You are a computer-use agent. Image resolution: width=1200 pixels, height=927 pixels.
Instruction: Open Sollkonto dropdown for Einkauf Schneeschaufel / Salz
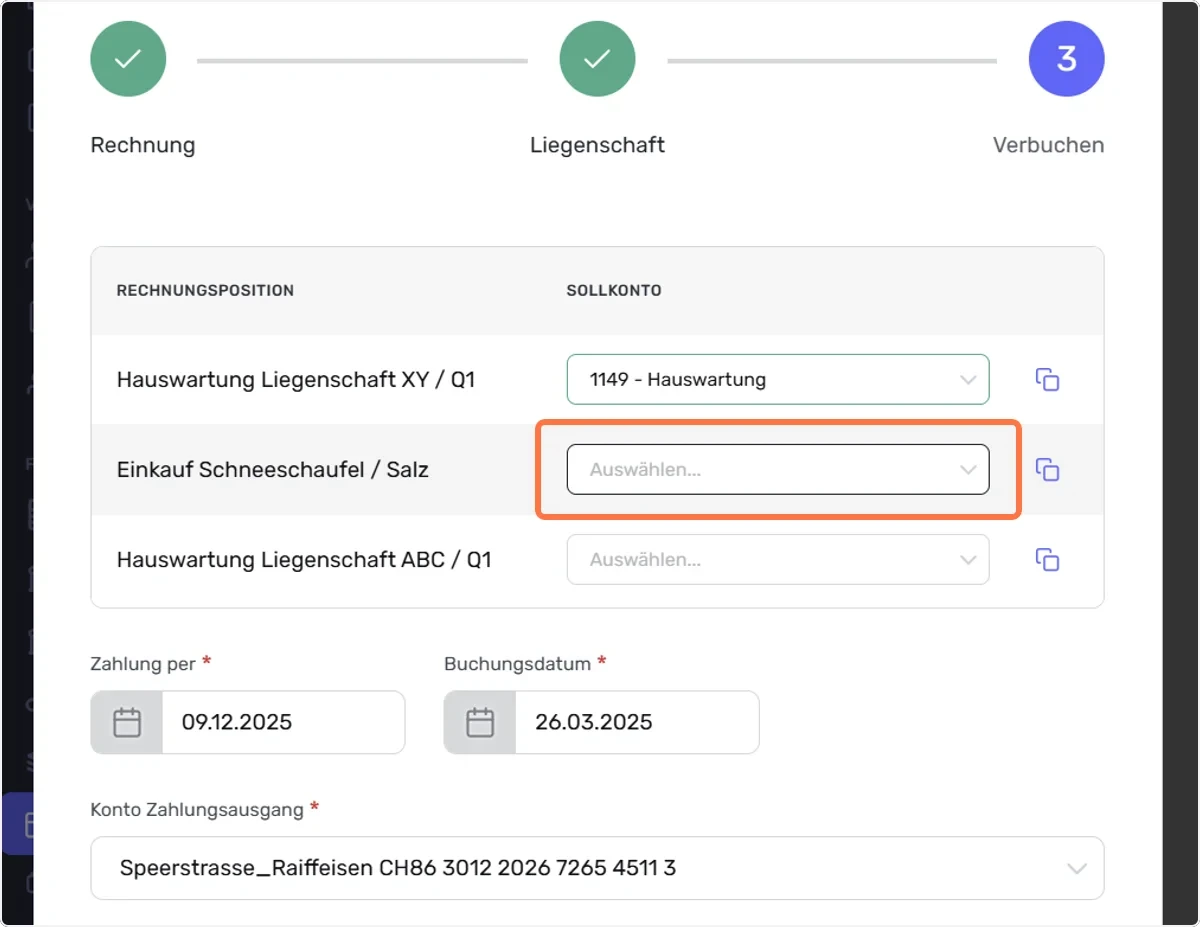coord(778,470)
